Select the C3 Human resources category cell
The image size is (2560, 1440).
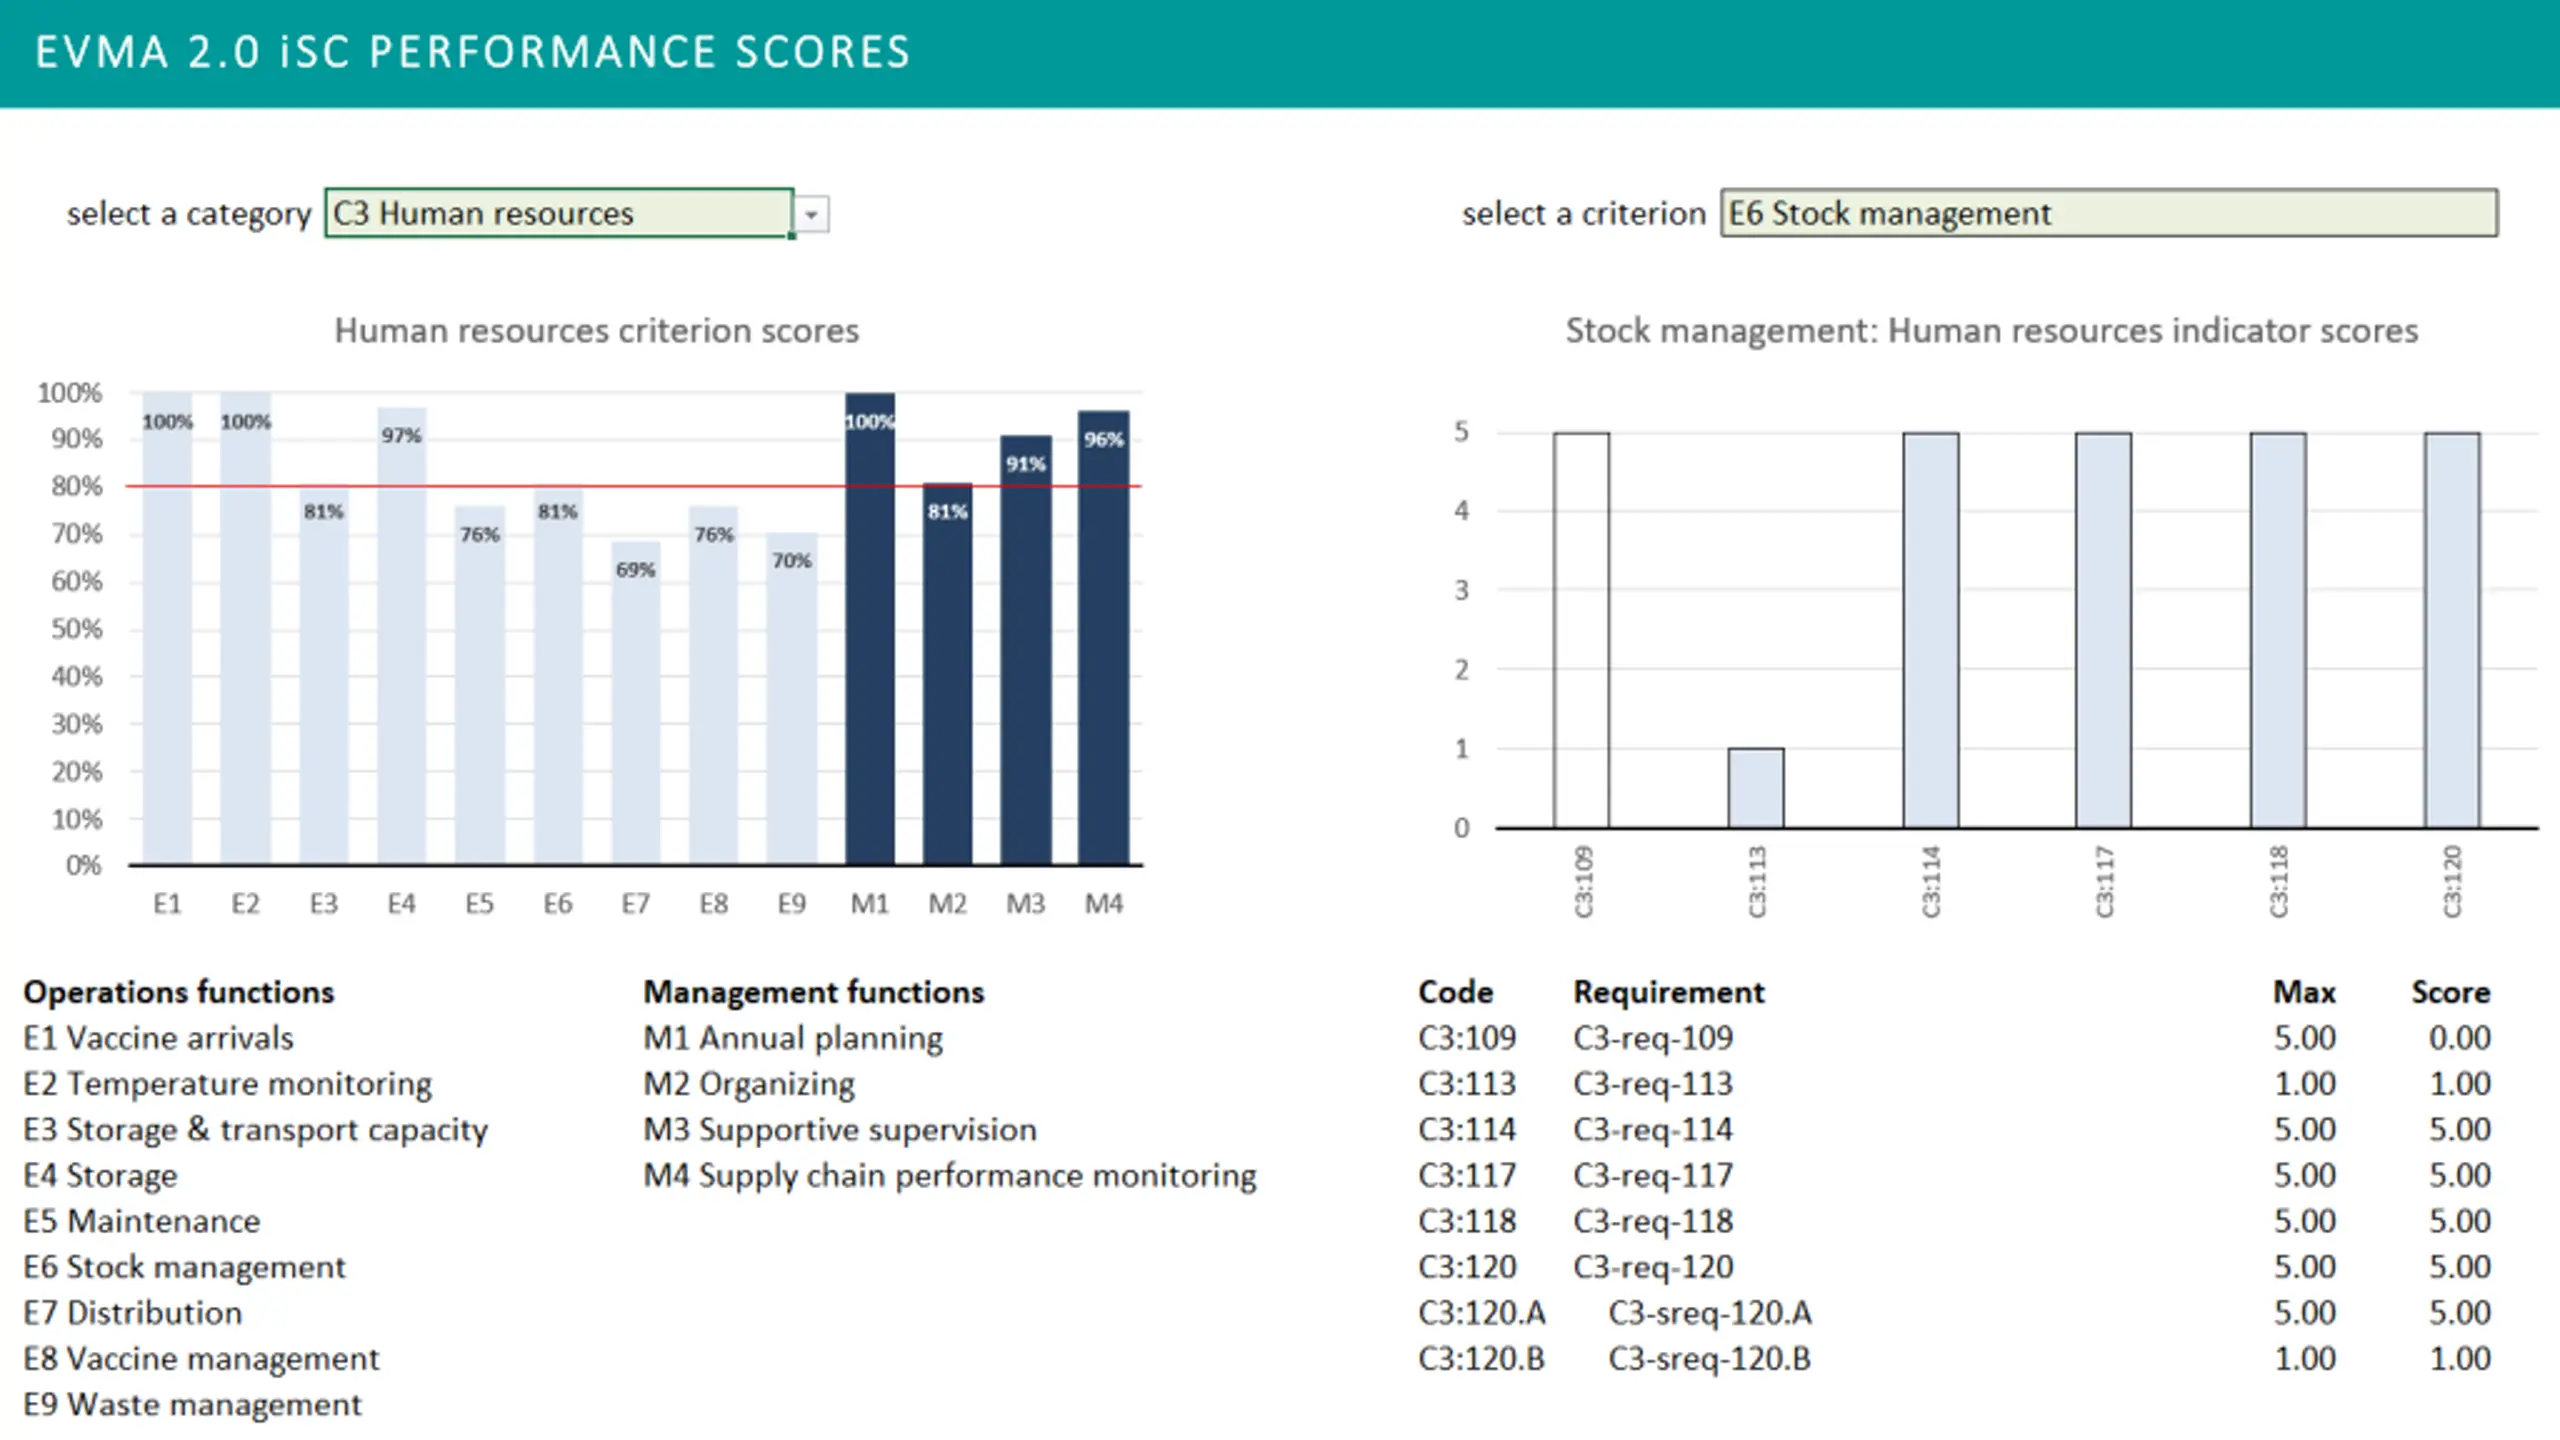(559, 213)
